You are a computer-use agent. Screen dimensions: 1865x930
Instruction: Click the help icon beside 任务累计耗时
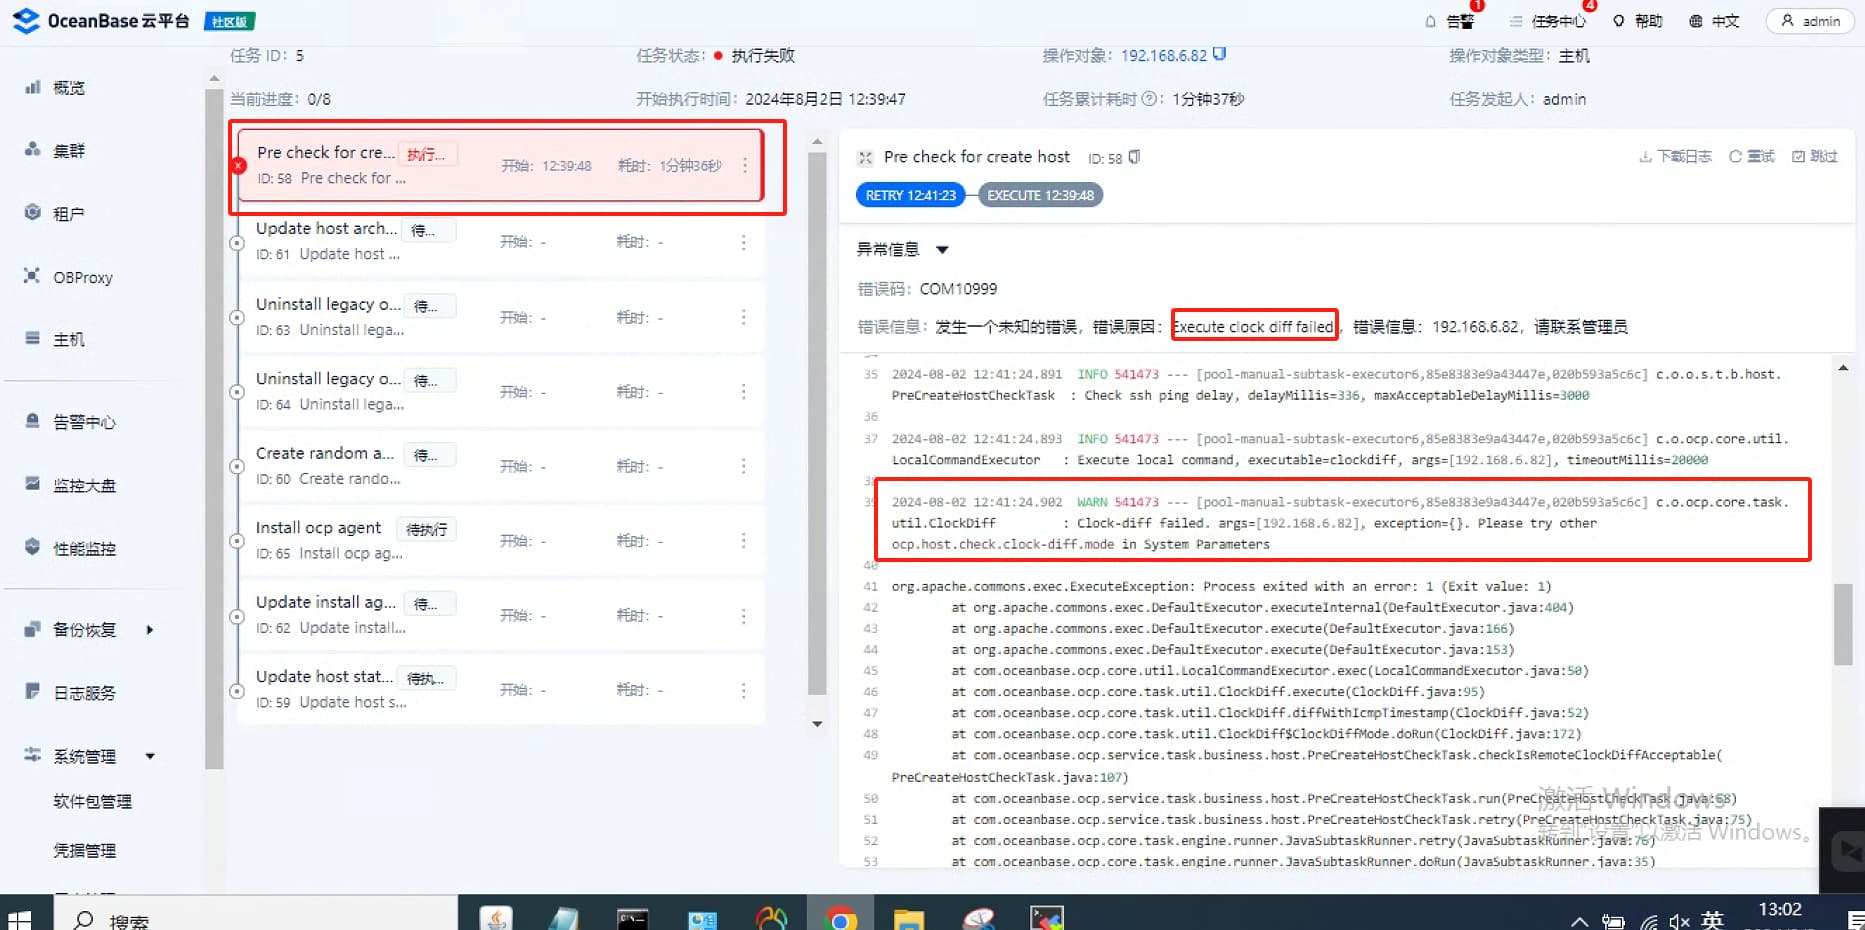click(x=1149, y=99)
